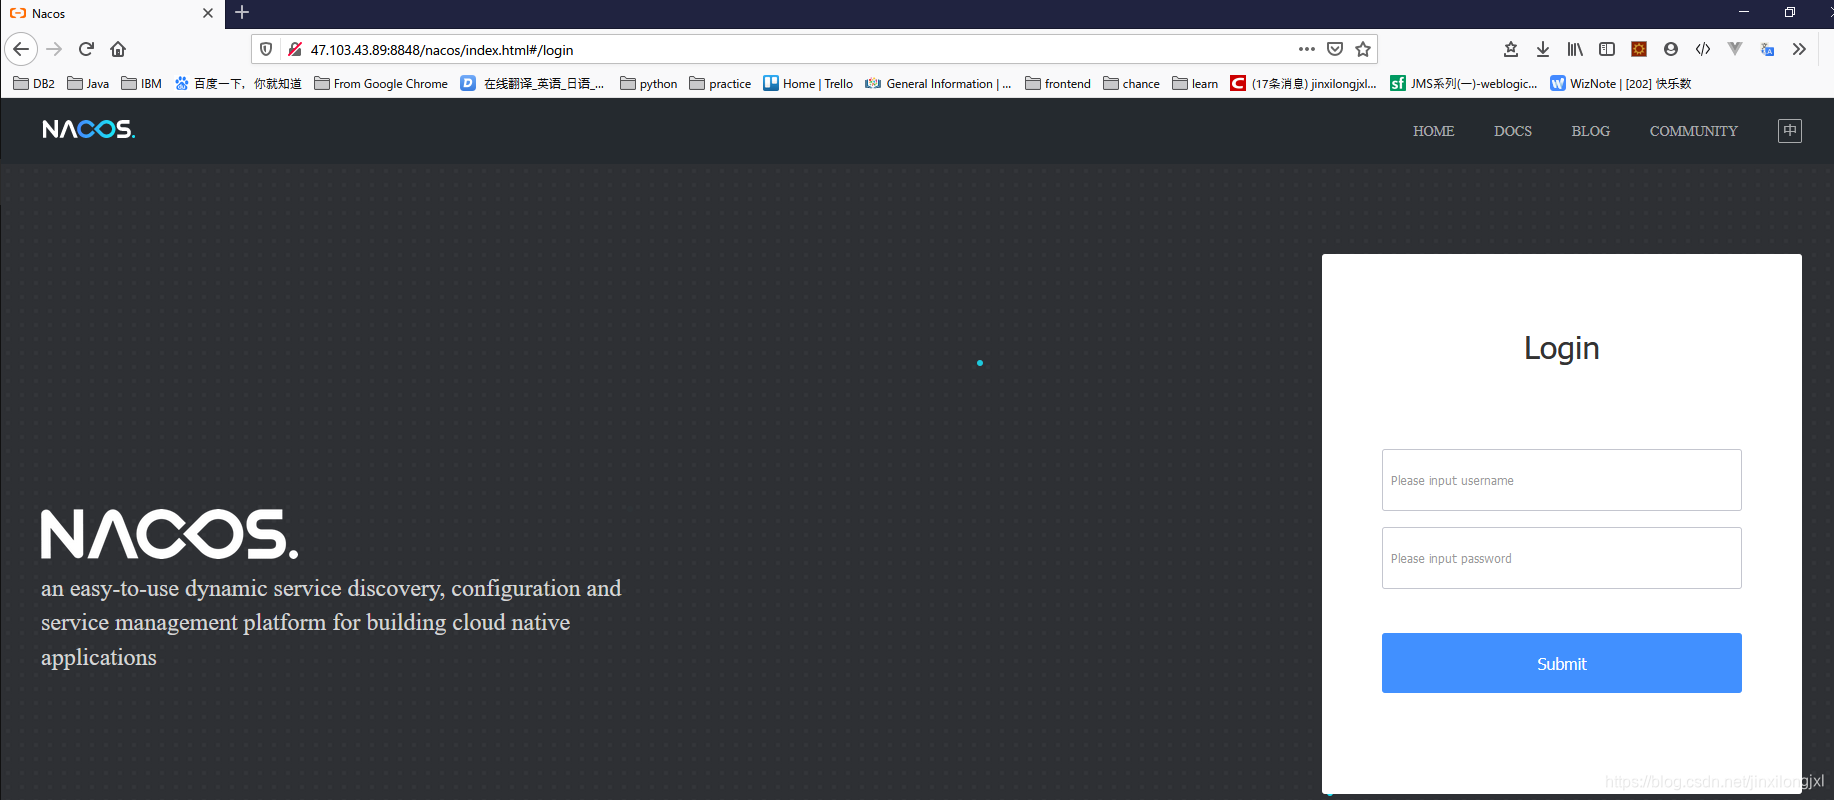The height and width of the screenshot is (800, 1834).
Task: Open the online translation bookmark
Action: point(532,84)
